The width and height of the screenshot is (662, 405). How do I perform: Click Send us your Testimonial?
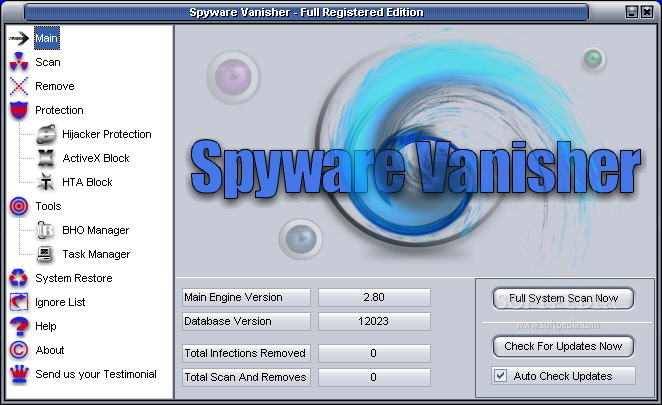(96, 374)
